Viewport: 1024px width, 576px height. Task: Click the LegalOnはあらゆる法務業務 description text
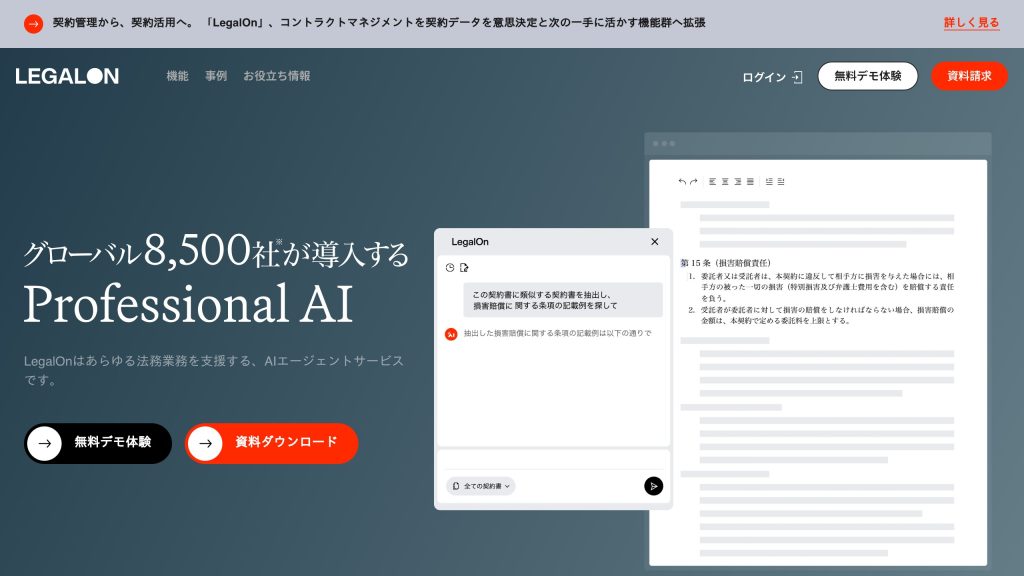[x=214, y=370]
